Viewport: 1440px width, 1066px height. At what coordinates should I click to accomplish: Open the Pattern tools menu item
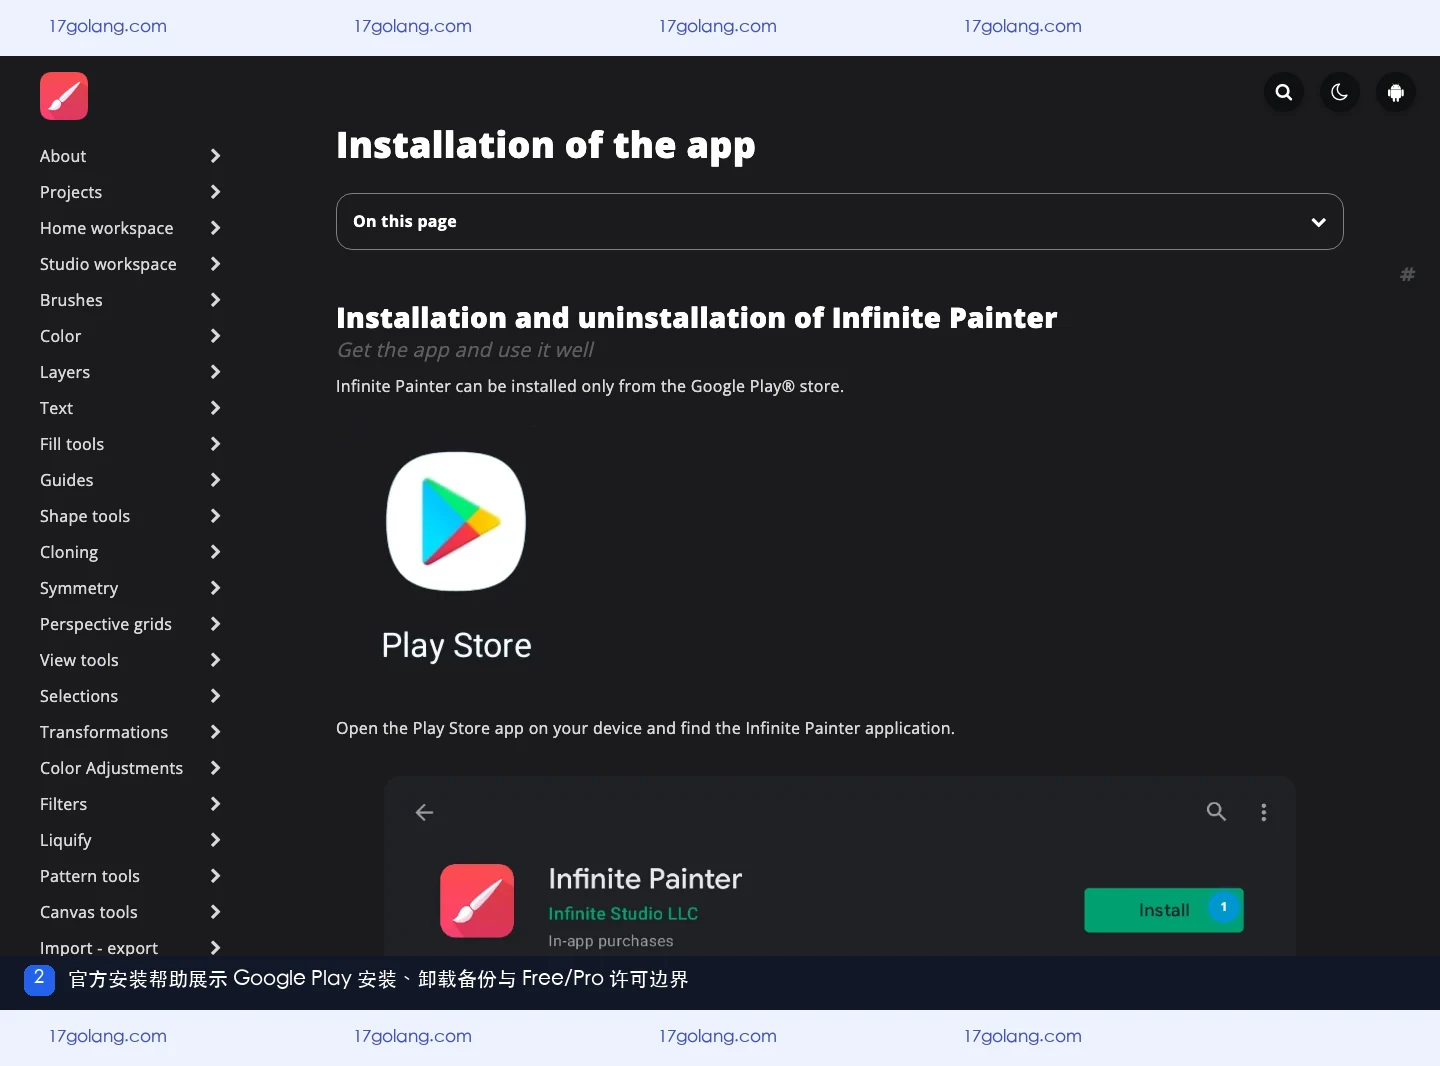pyautogui.click(x=90, y=876)
